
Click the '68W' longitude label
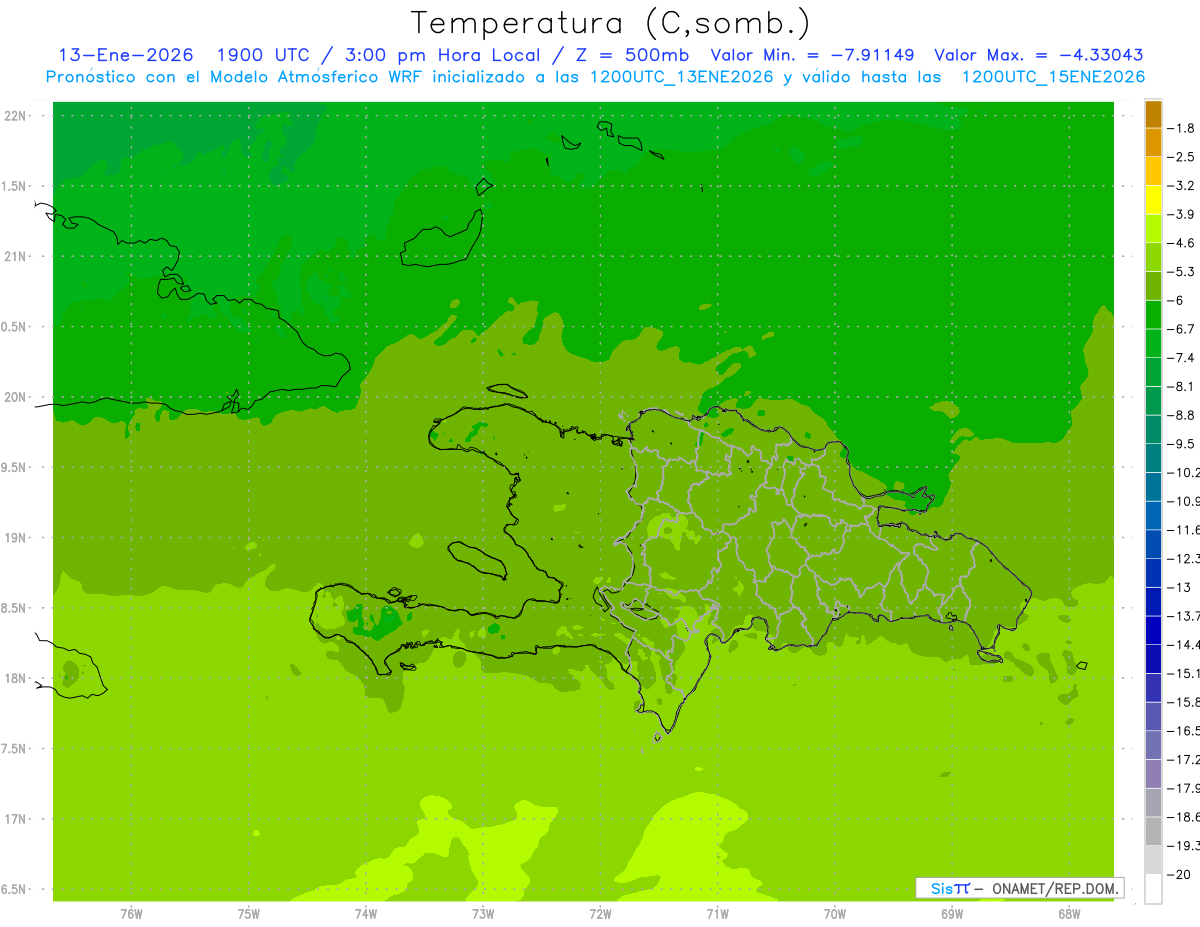pyautogui.click(x=1069, y=913)
